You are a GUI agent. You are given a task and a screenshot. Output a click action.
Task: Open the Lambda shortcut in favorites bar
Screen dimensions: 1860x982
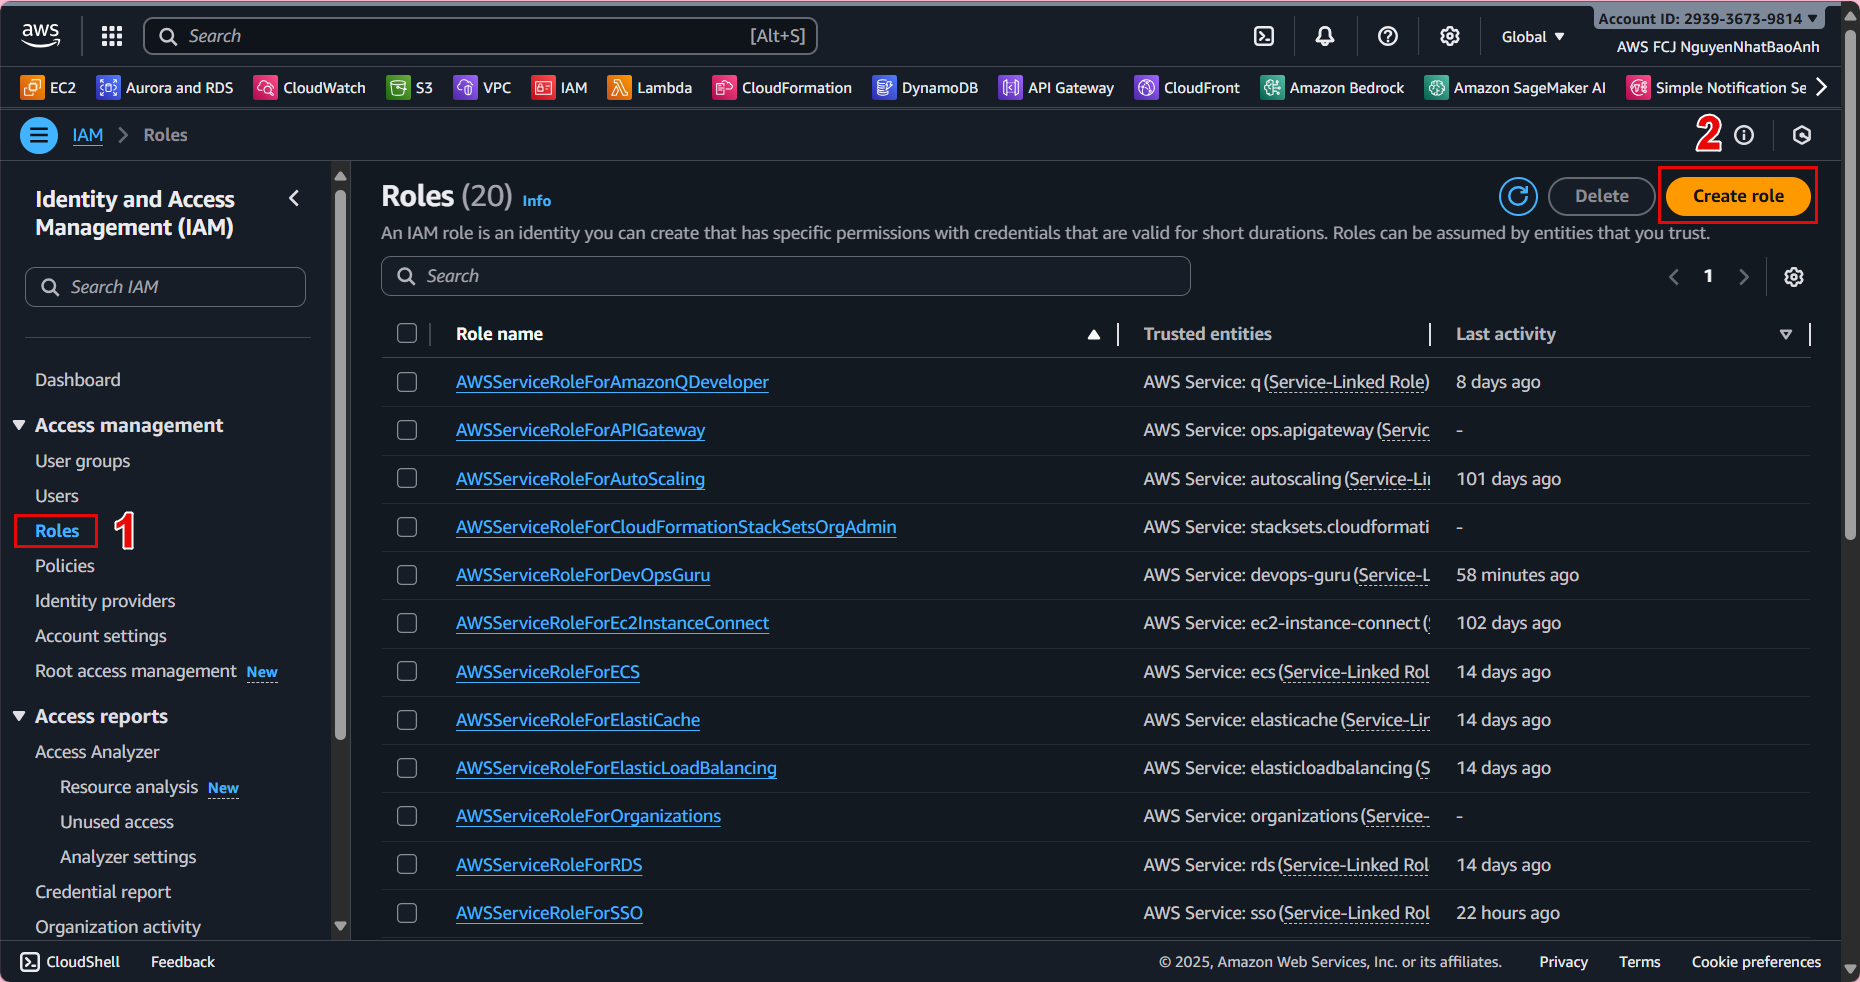pos(650,88)
